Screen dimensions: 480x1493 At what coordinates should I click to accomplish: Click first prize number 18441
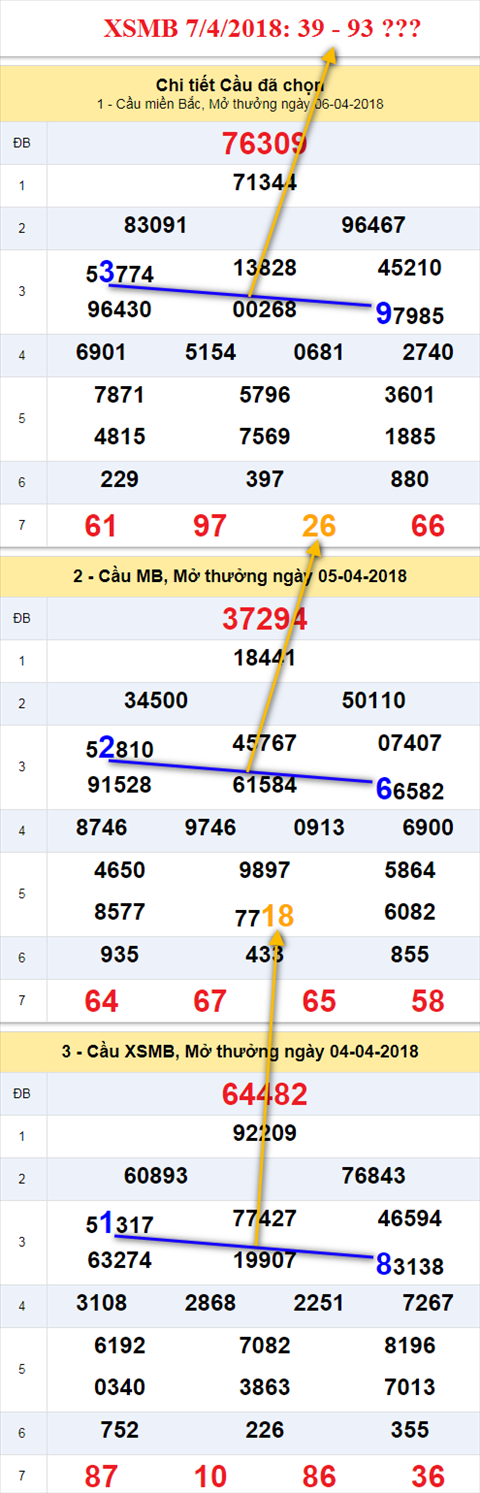pos(264,659)
